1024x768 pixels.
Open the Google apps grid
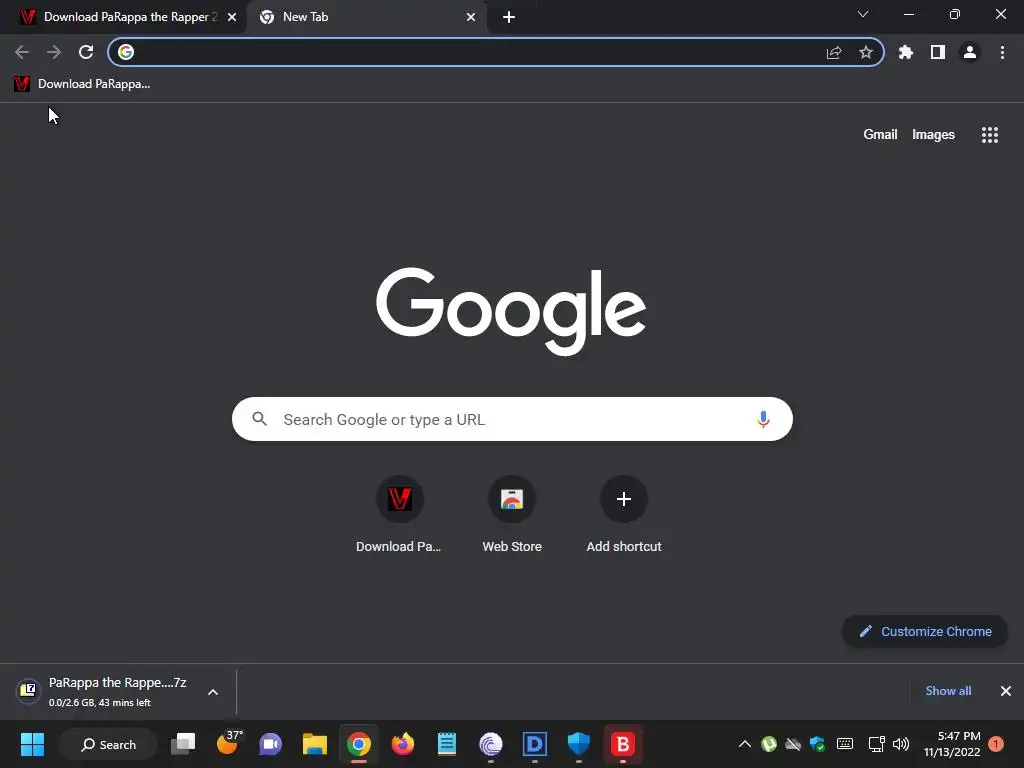coord(990,135)
